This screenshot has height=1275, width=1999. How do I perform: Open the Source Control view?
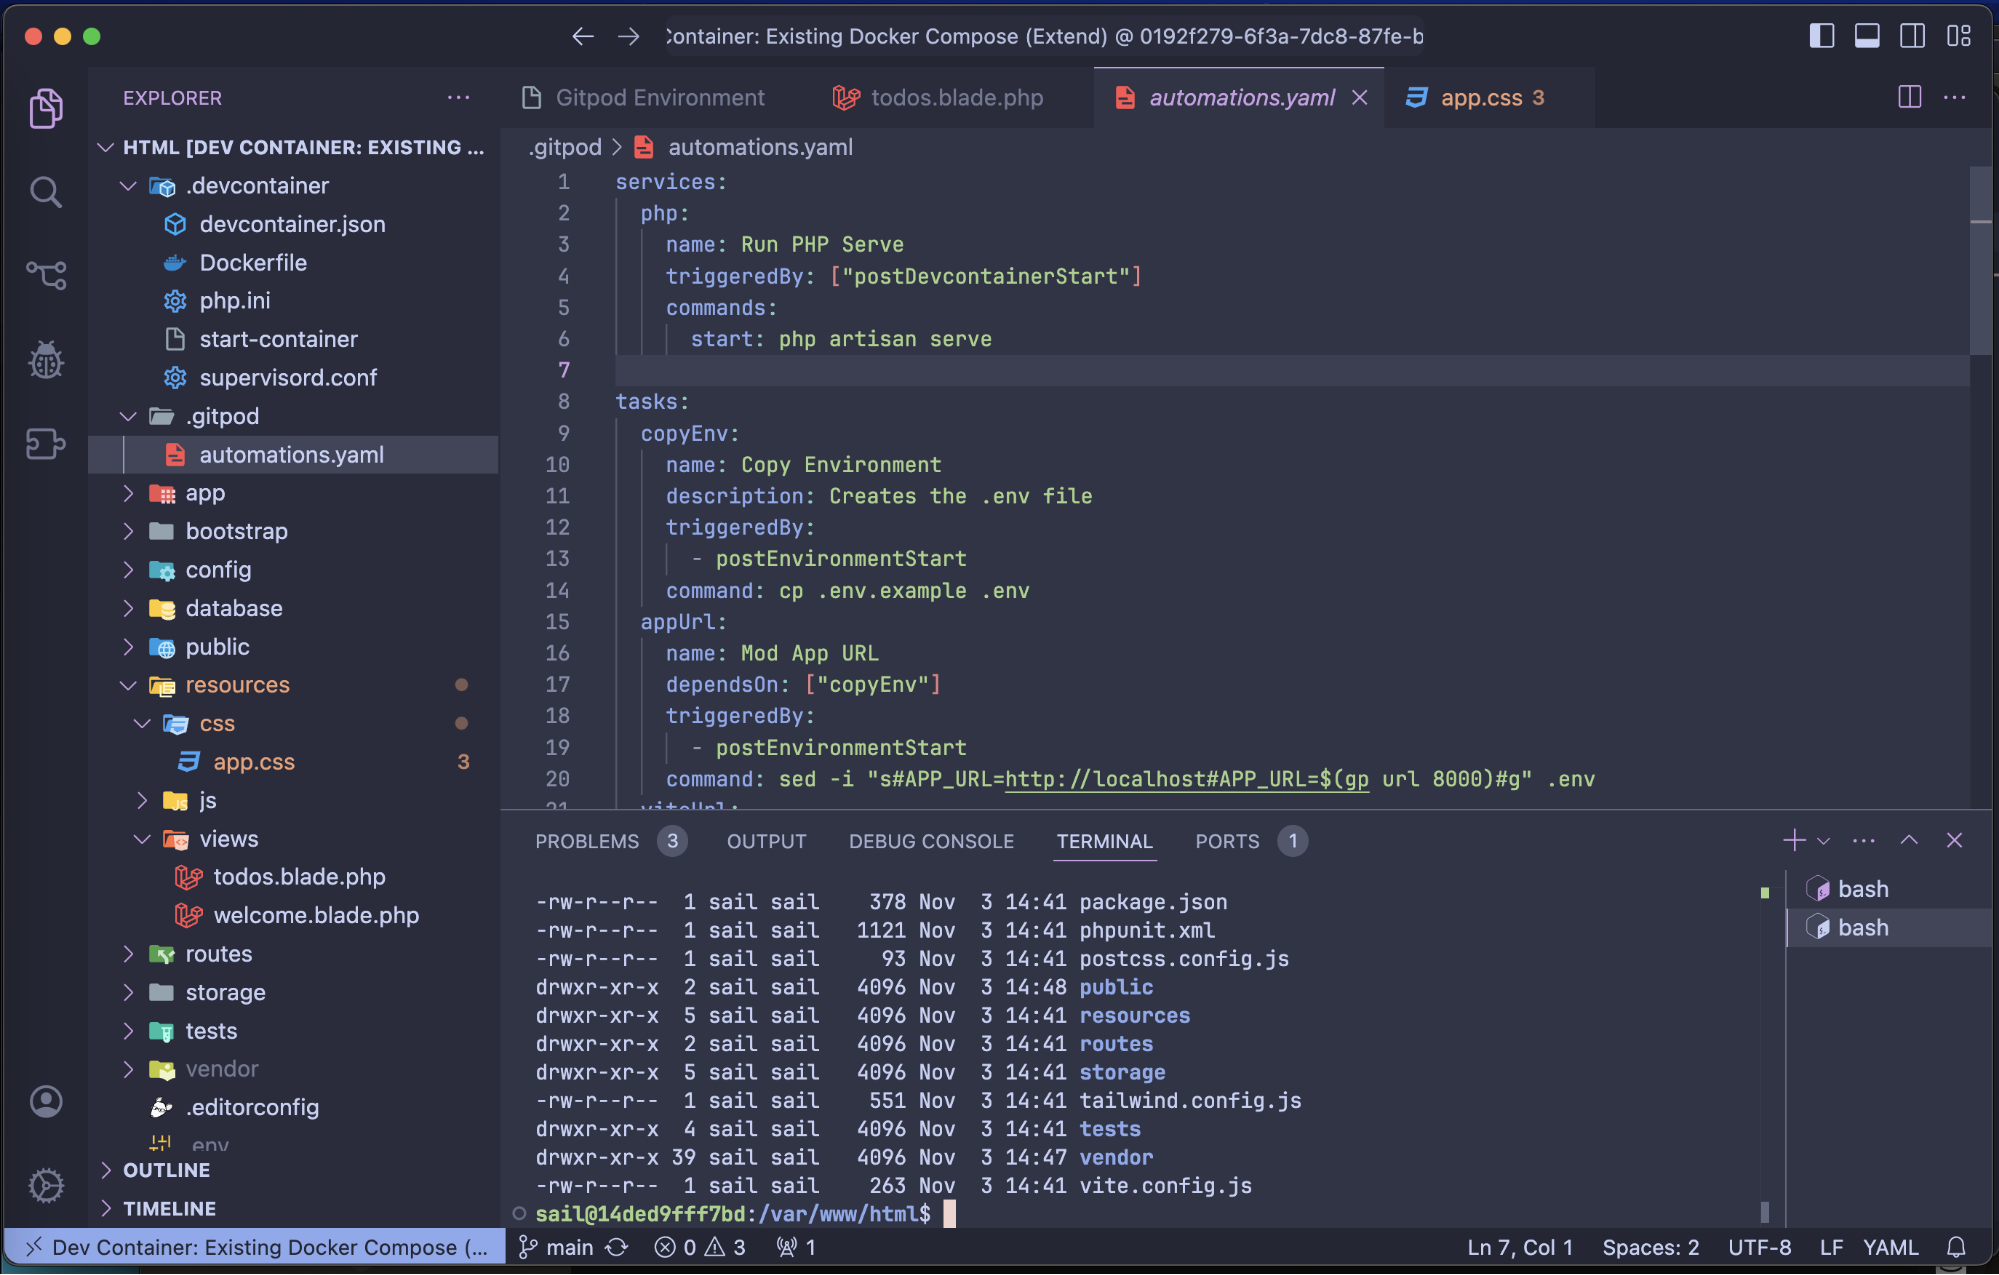coord(45,274)
